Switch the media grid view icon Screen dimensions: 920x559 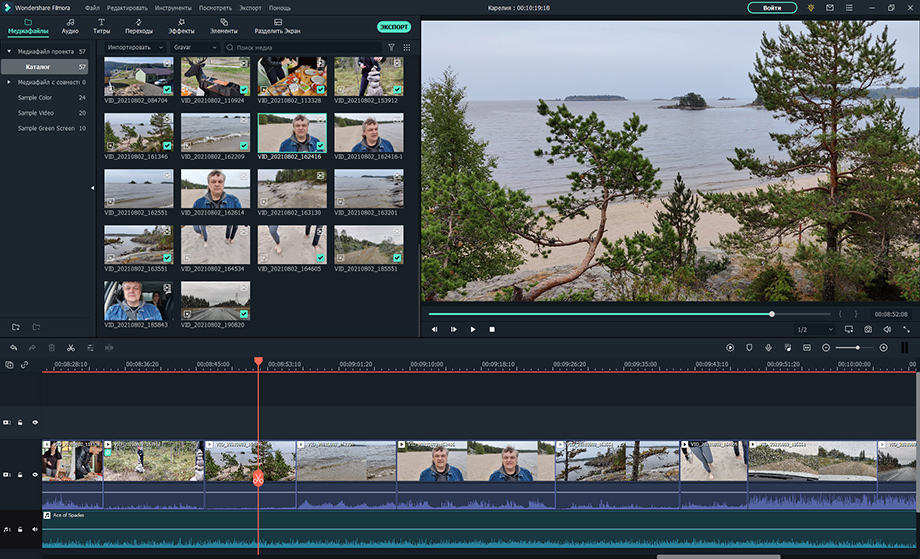point(407,48)
